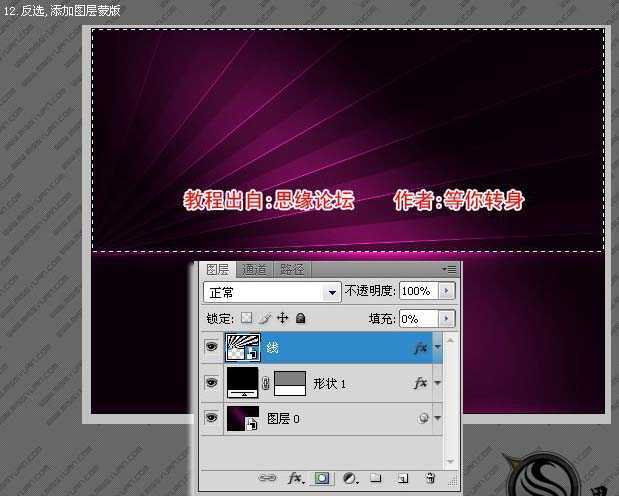Click the link layers icon
The image size is (619, 496).
267,478
